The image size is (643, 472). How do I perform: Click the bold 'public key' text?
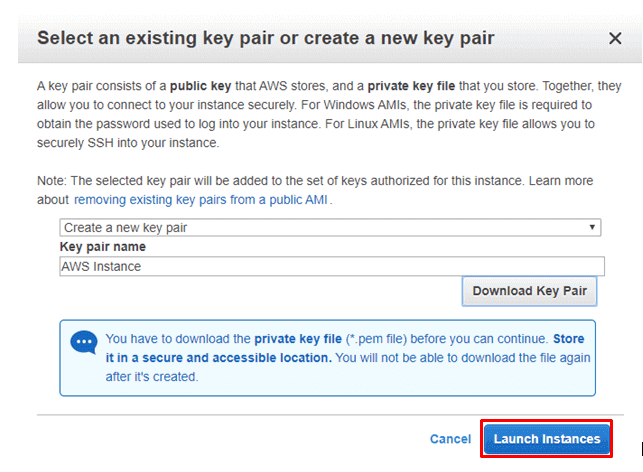tap(201, 86)
